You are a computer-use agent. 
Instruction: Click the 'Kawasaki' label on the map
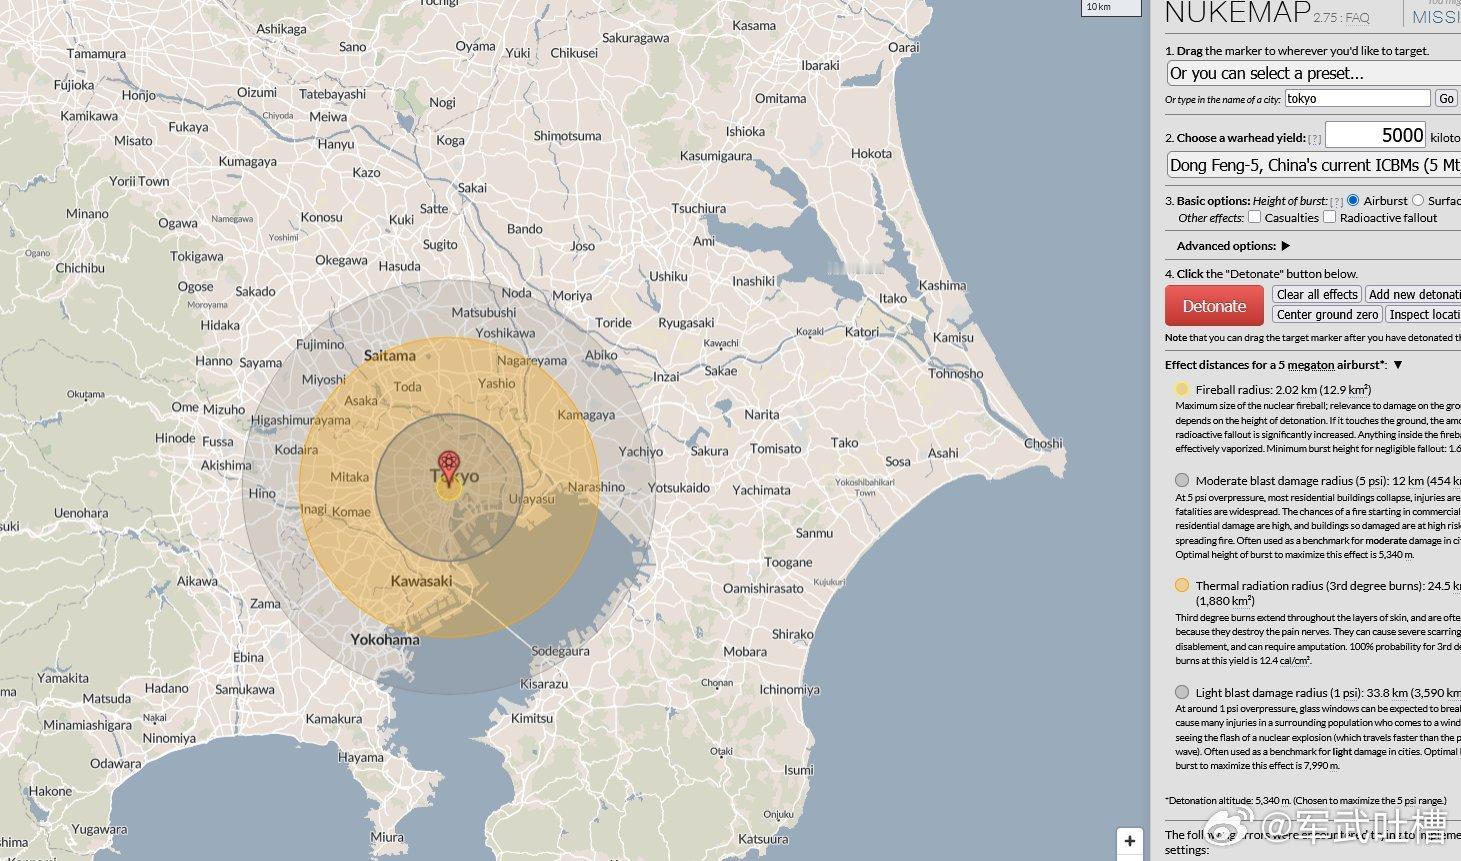(421, 581)
